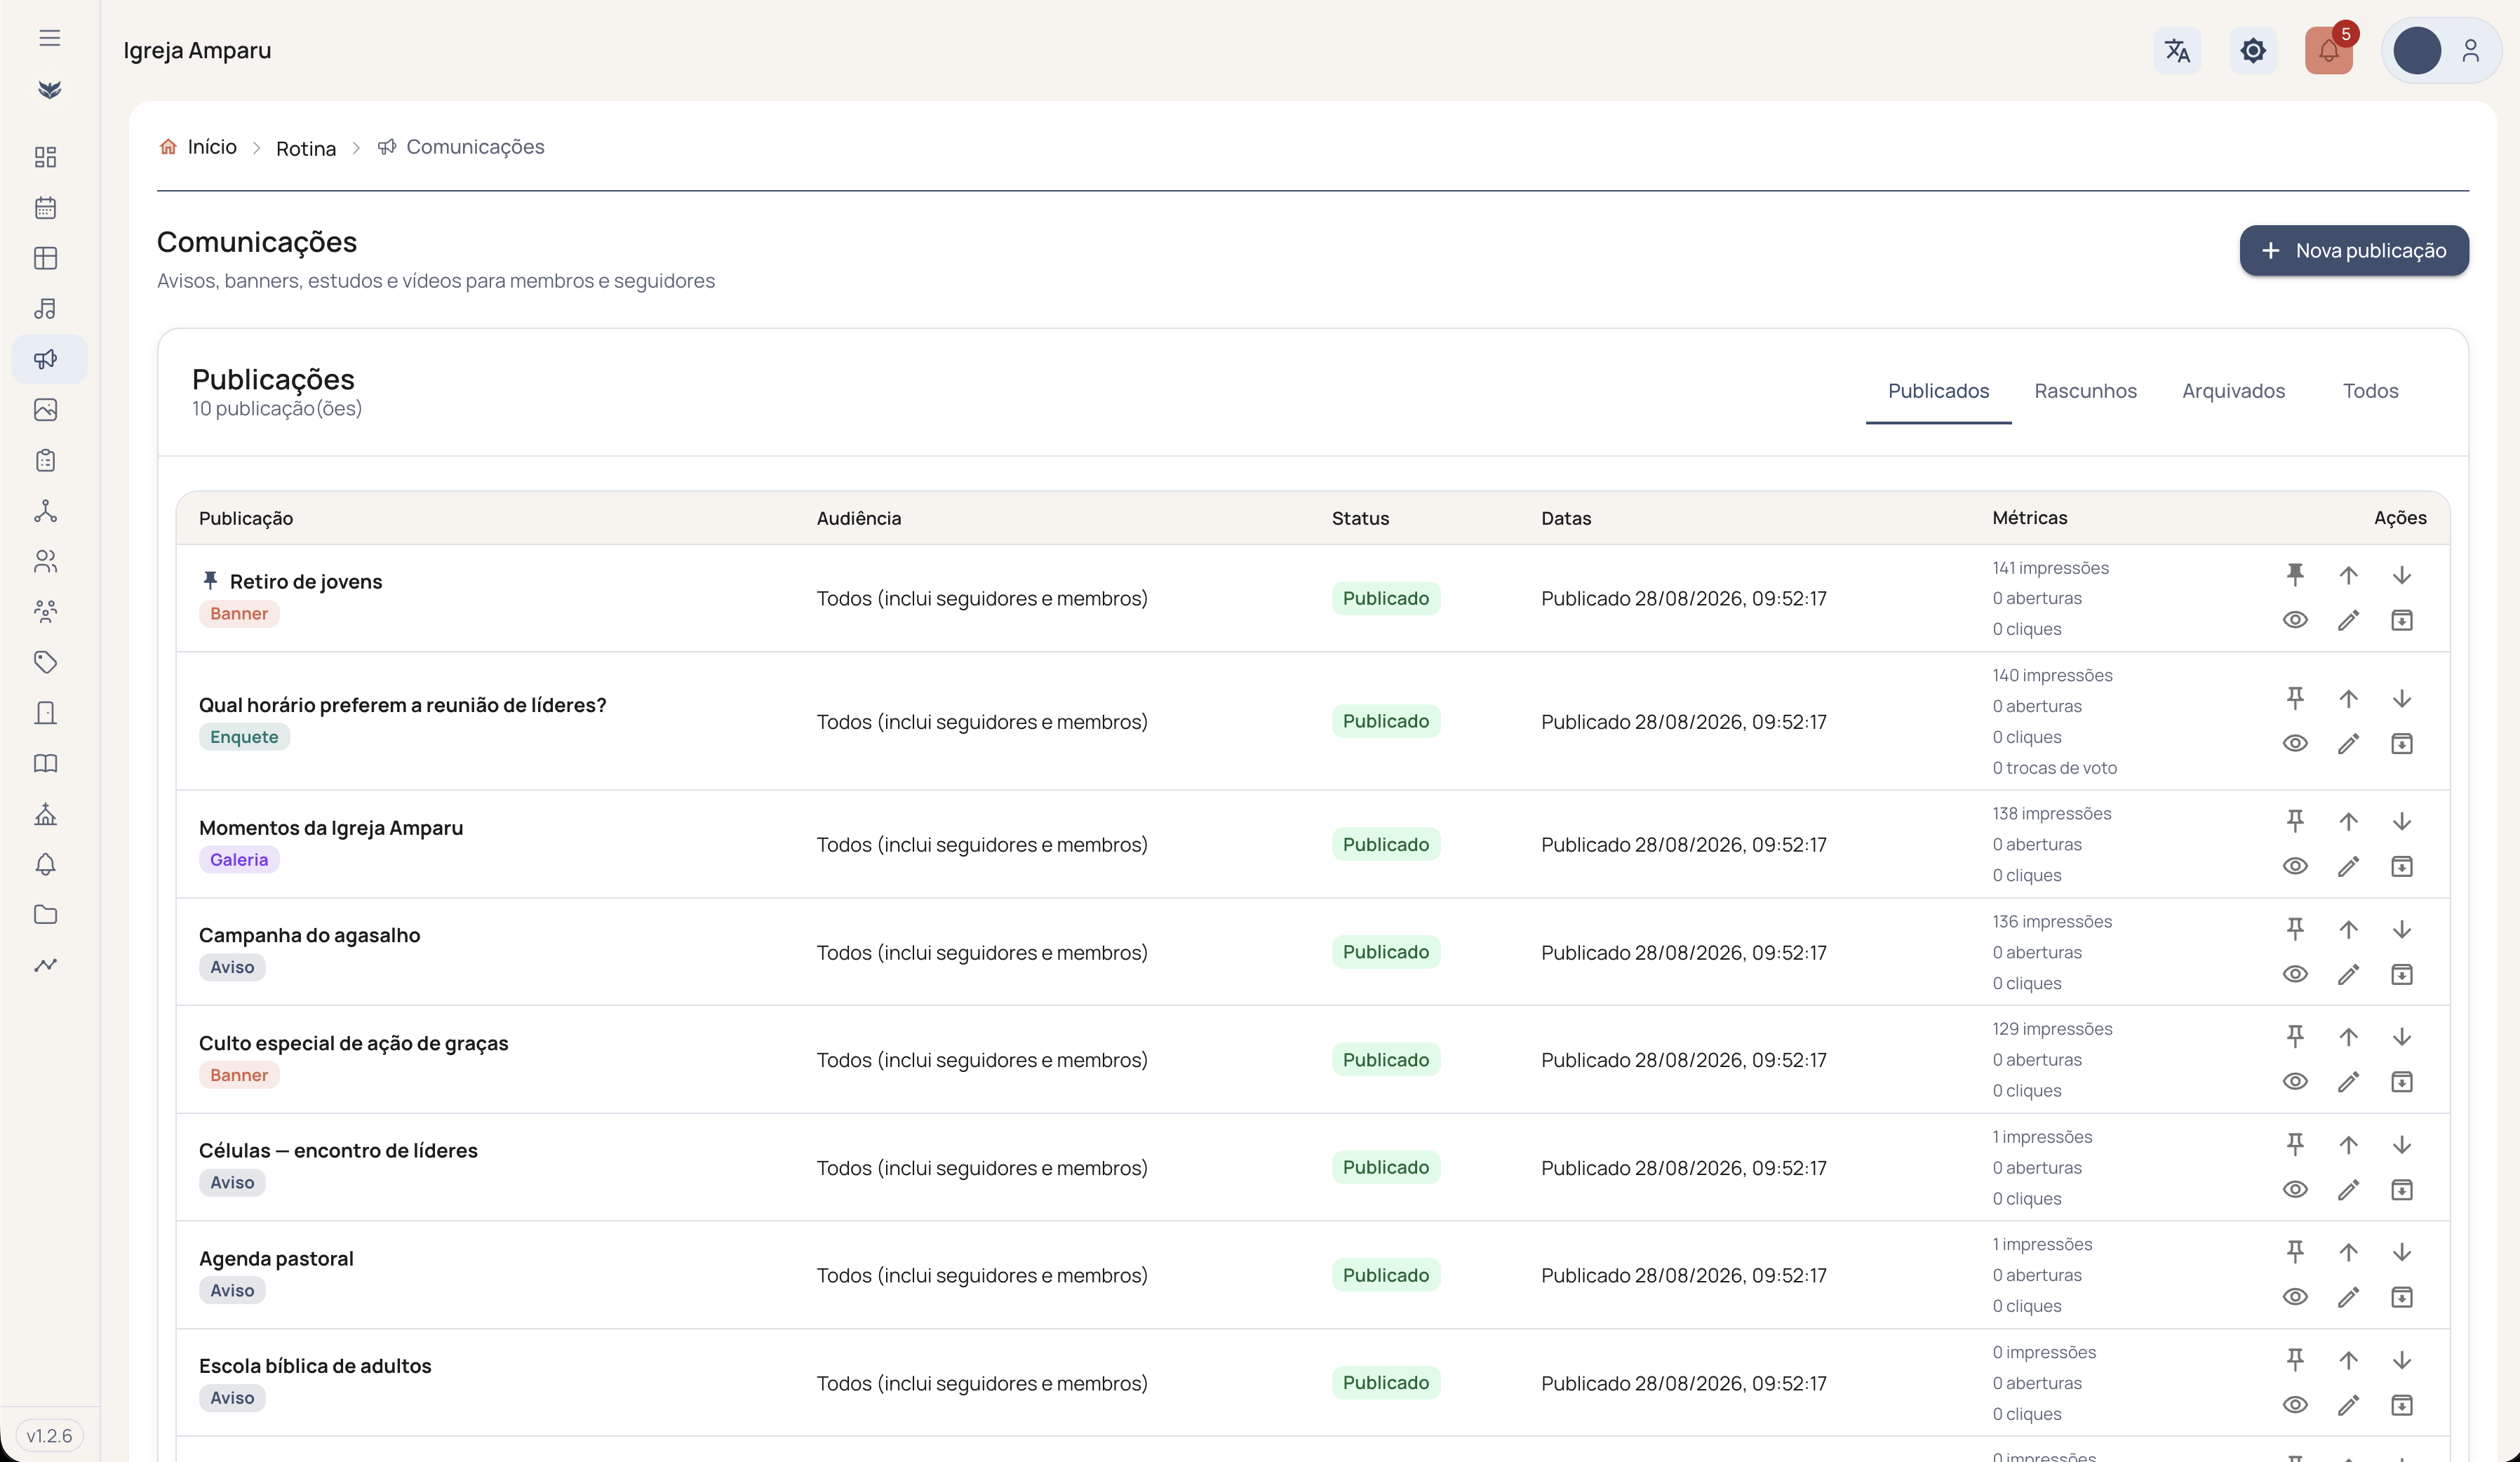Pin the Qual horário preferem enquete row
Viewport: 2520px width, 1462px height.
click(2295, 698)
